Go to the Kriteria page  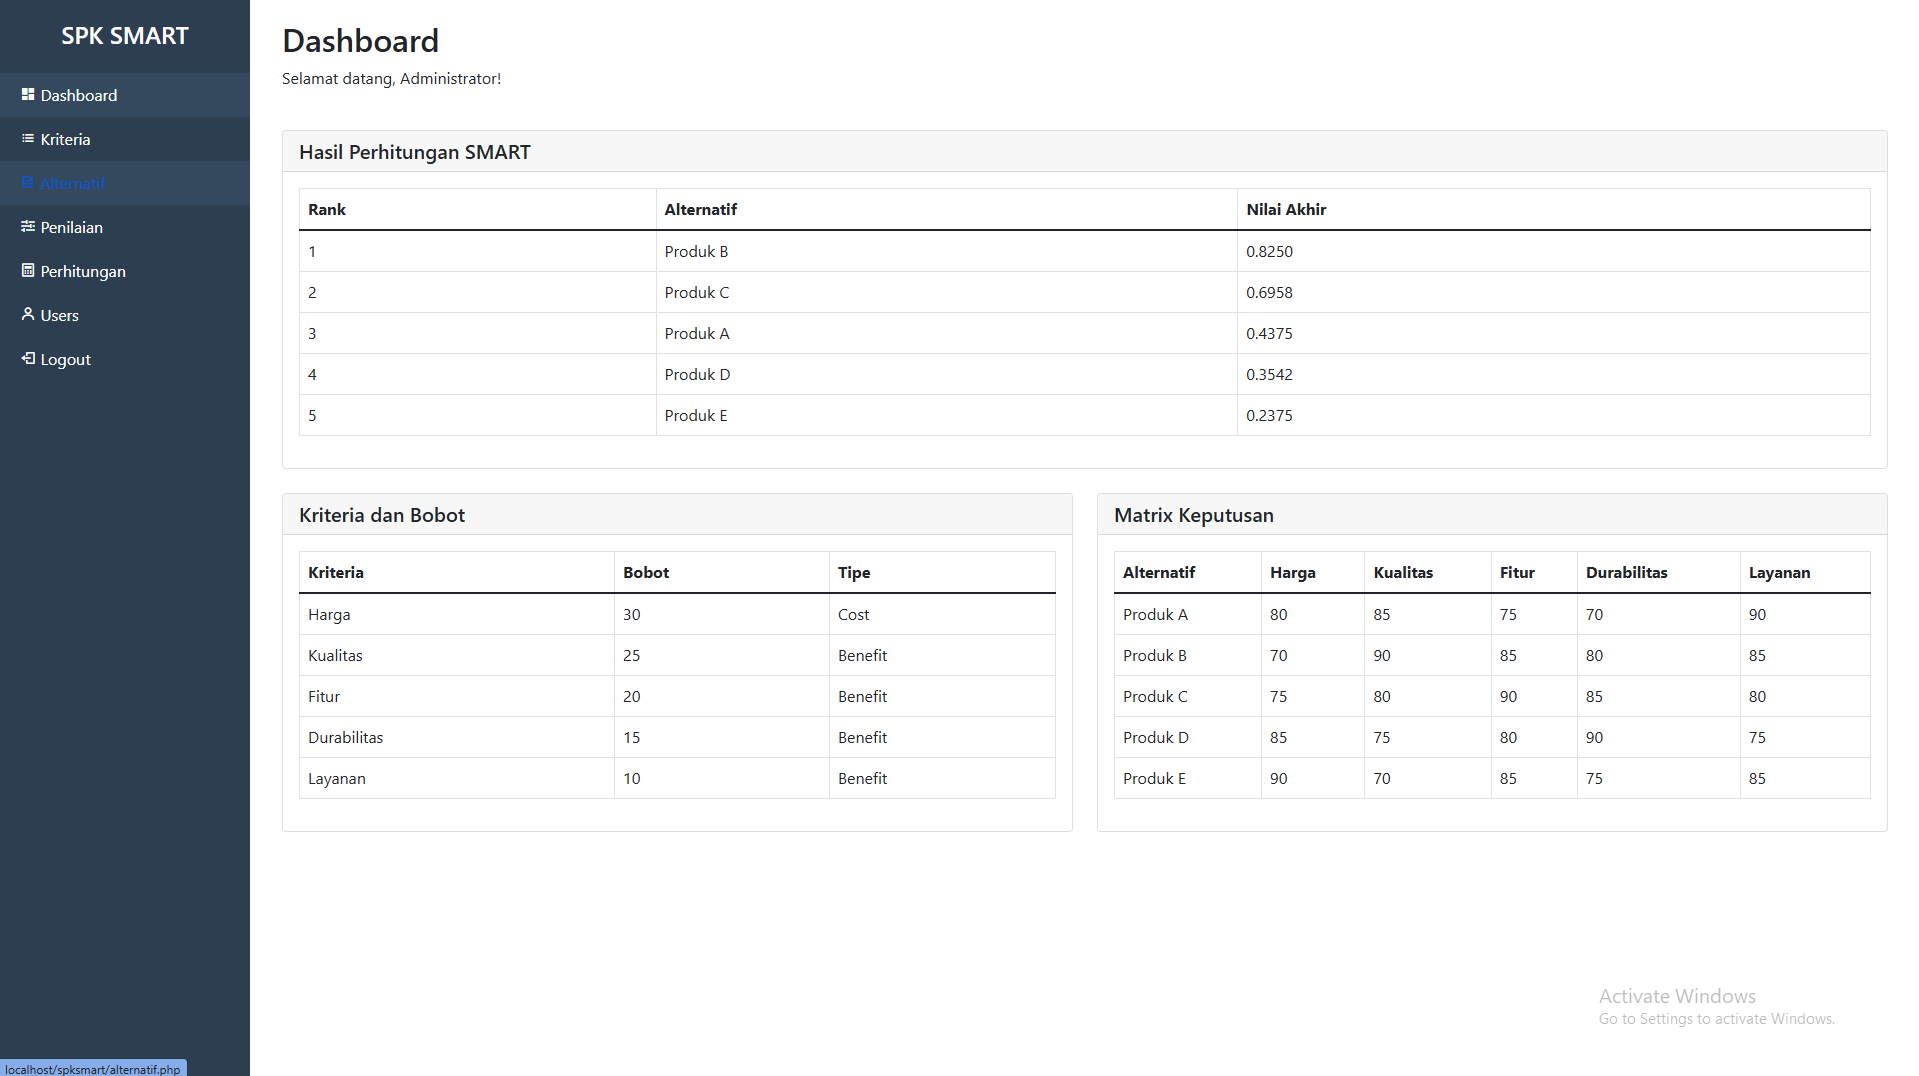click(125, 139)
